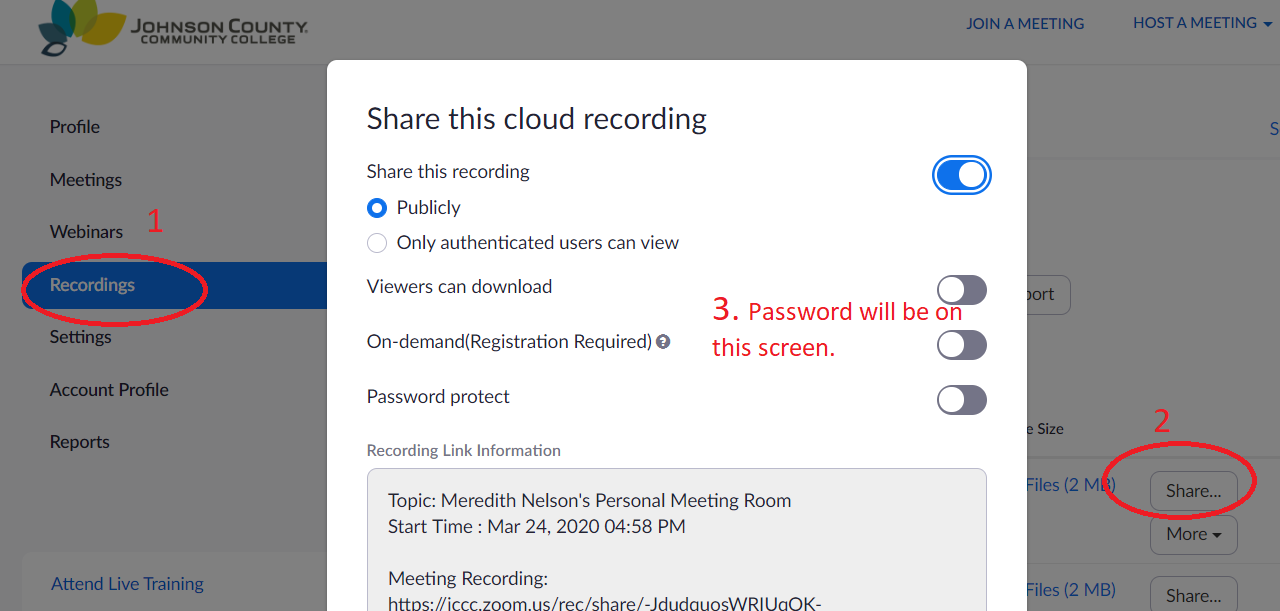Image resolution: width=1280 pixels, height=611 pixels.
Task: Click JOIN A MEETING in the top bar
Action: point(1025,22)
